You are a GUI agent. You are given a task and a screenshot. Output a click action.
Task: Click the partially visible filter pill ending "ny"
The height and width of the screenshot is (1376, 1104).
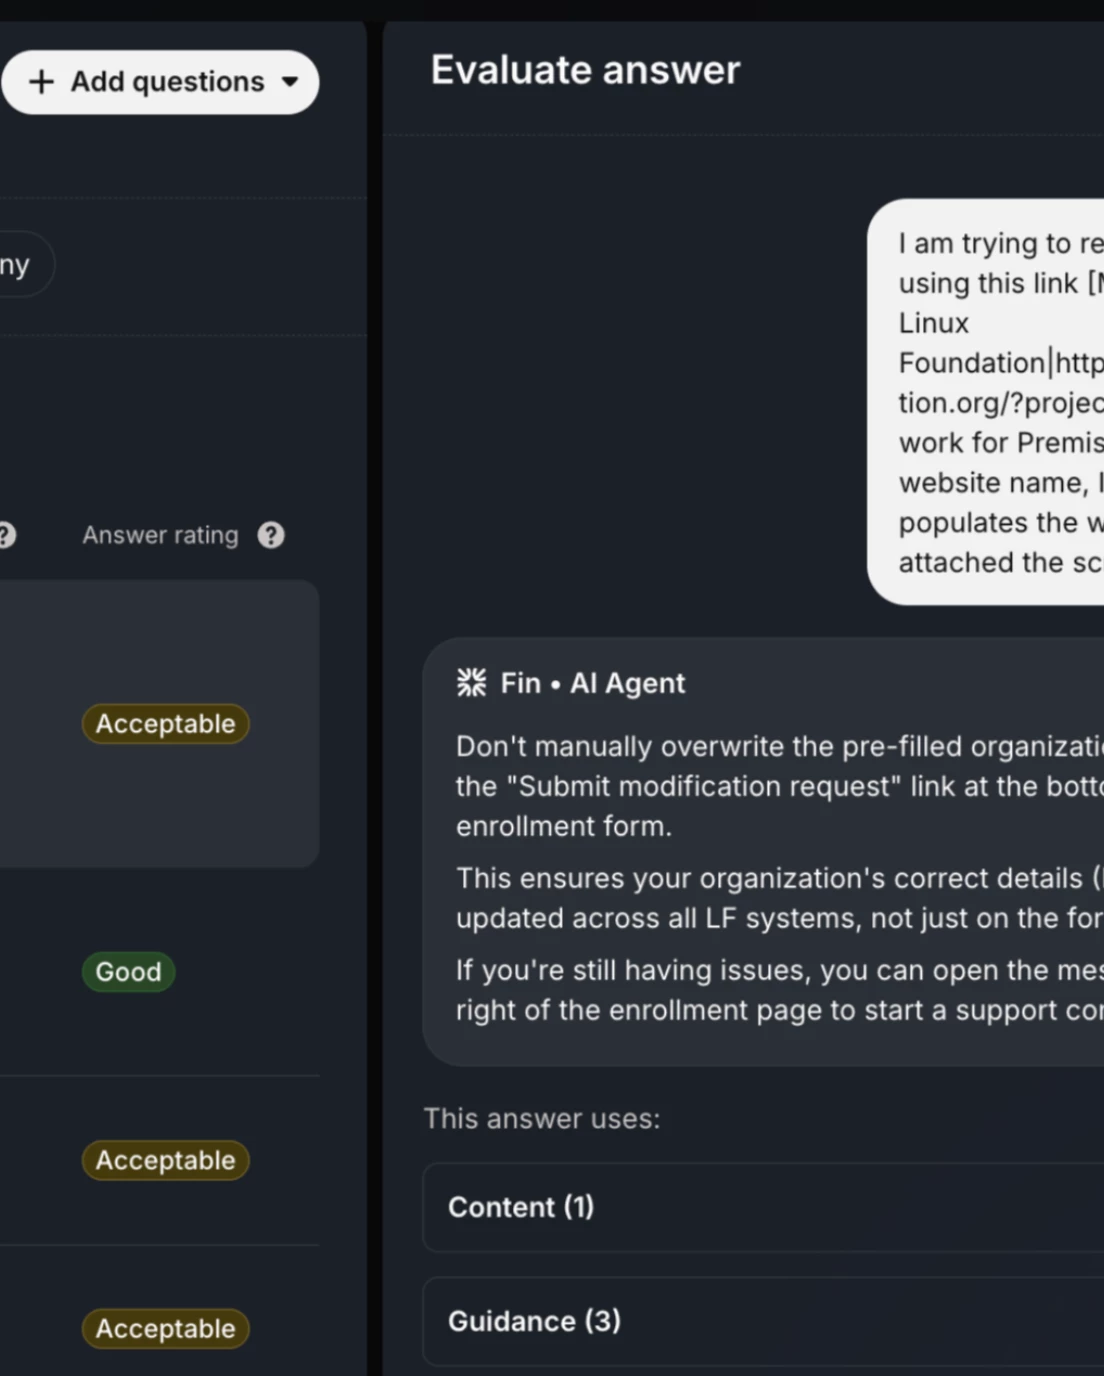point(18,265)
